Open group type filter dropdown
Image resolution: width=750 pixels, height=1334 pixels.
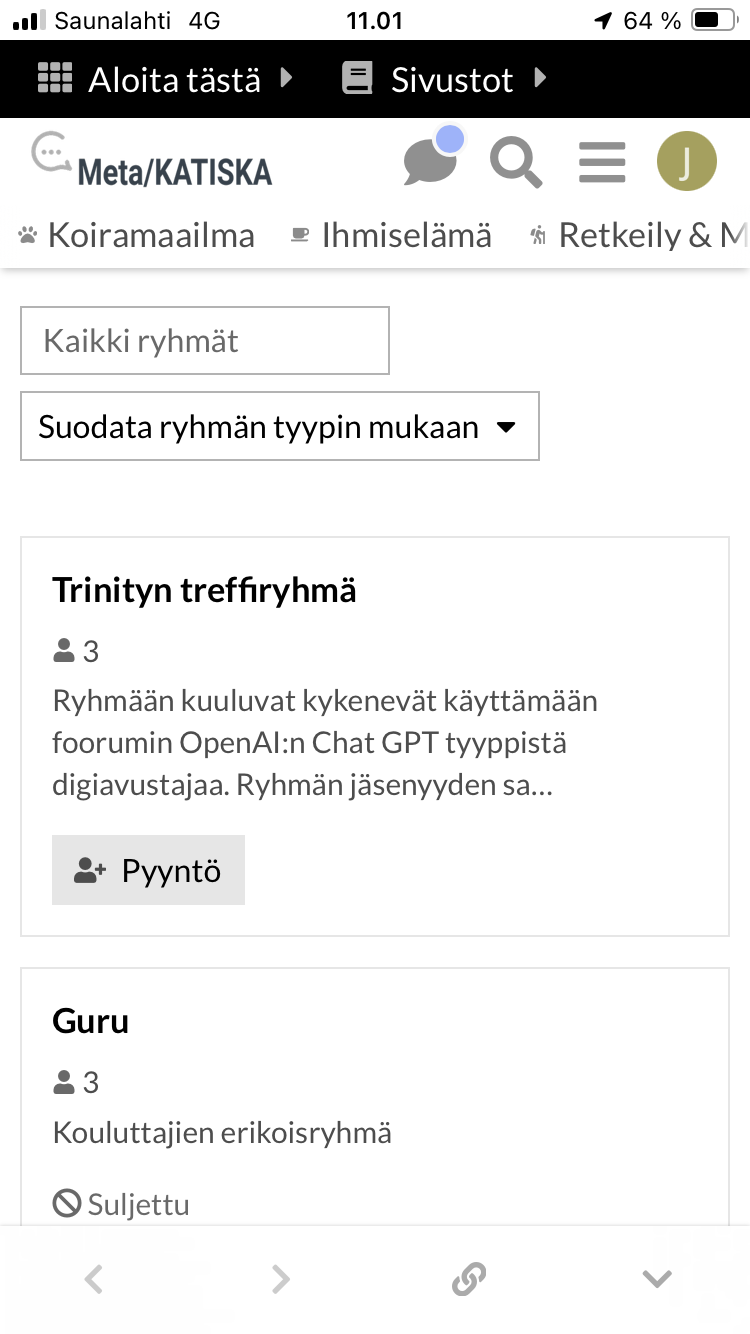(280, 427)
